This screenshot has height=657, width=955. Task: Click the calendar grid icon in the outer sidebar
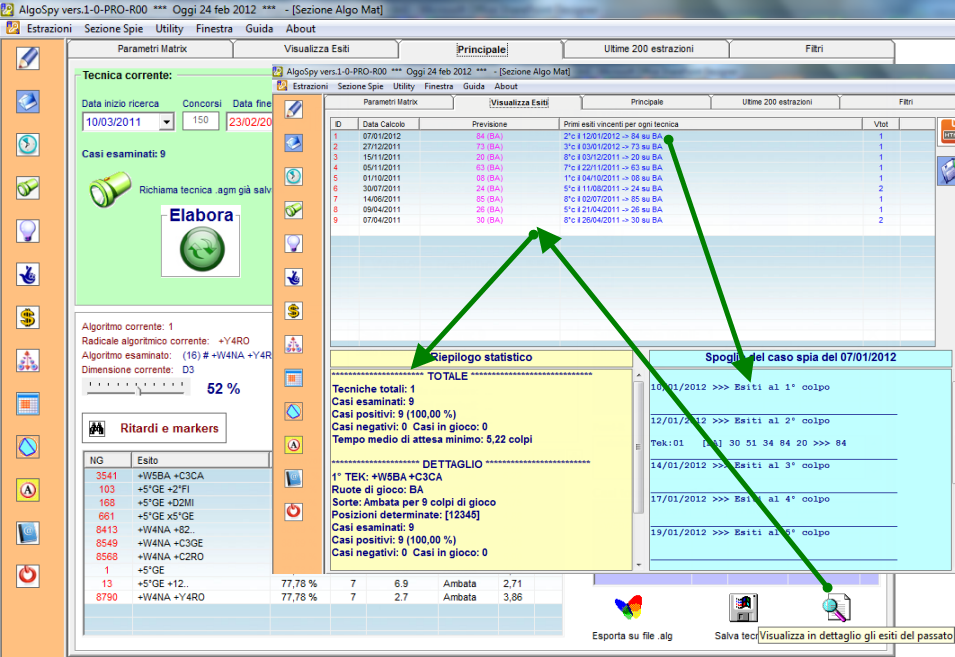28,404
